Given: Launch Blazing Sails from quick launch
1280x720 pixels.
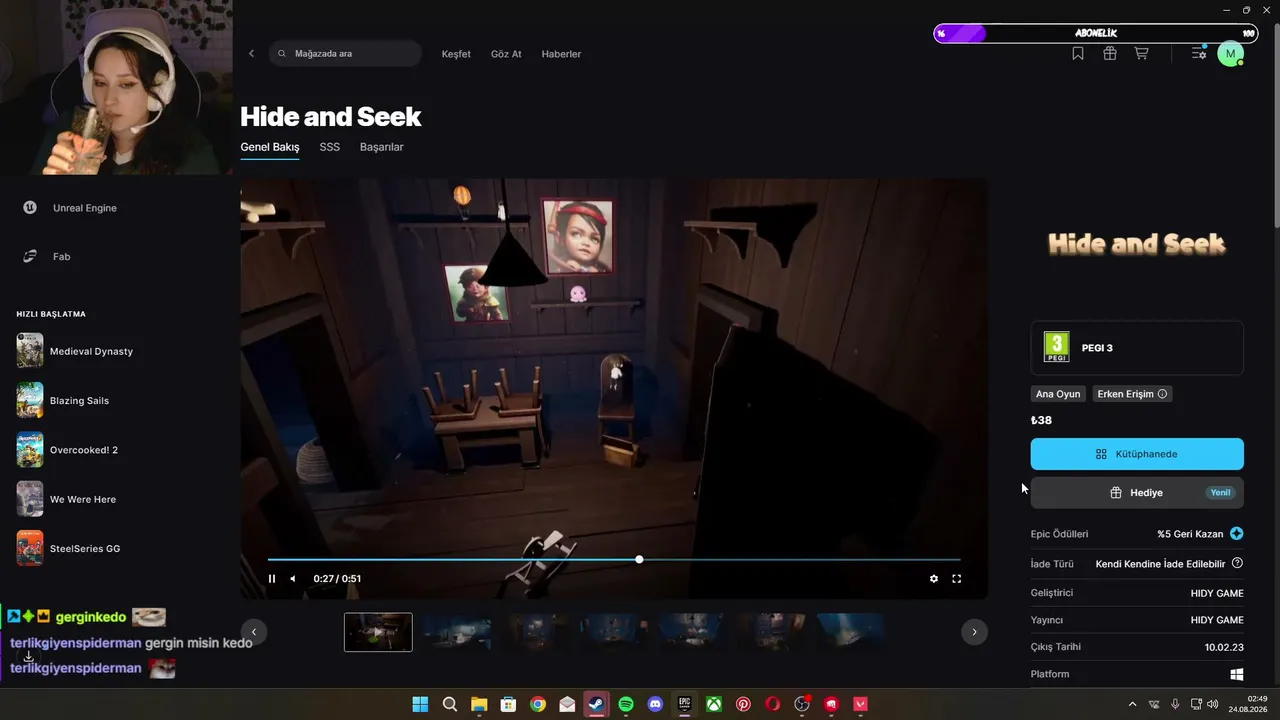Looking at the screenshot, I should click(63, 401).
